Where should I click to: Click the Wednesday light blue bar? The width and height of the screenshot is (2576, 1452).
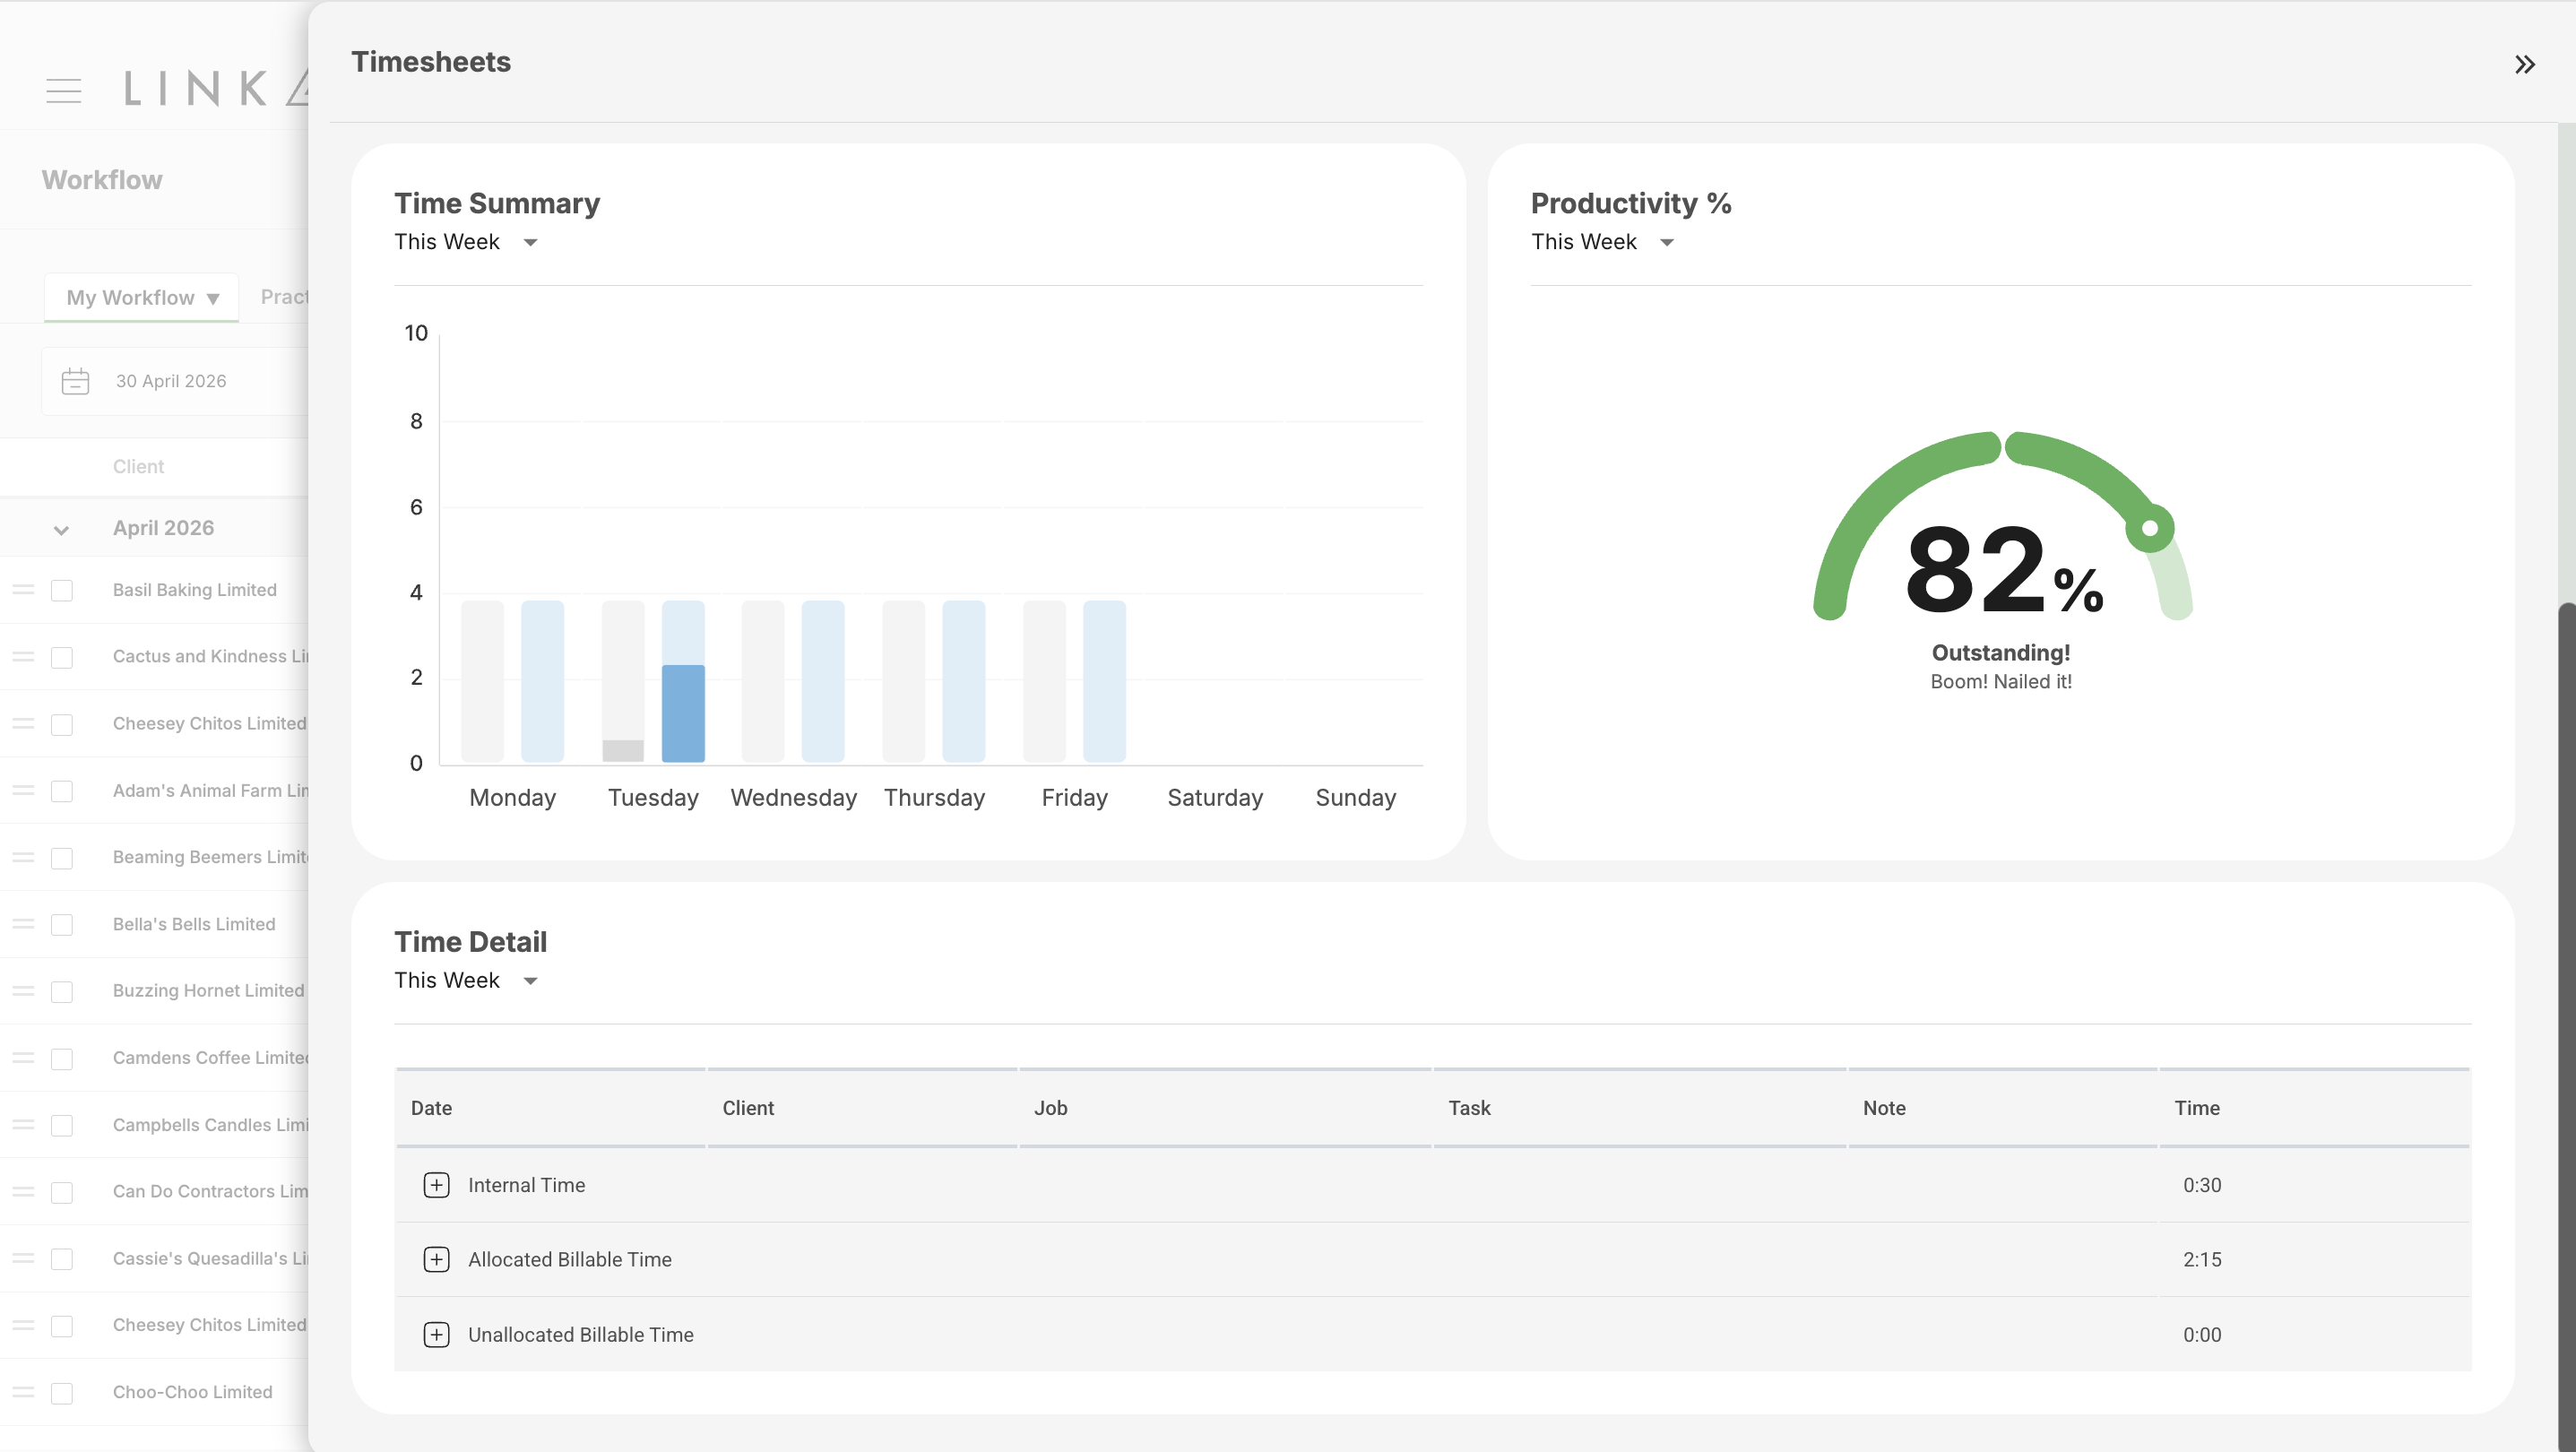(823, 681)
